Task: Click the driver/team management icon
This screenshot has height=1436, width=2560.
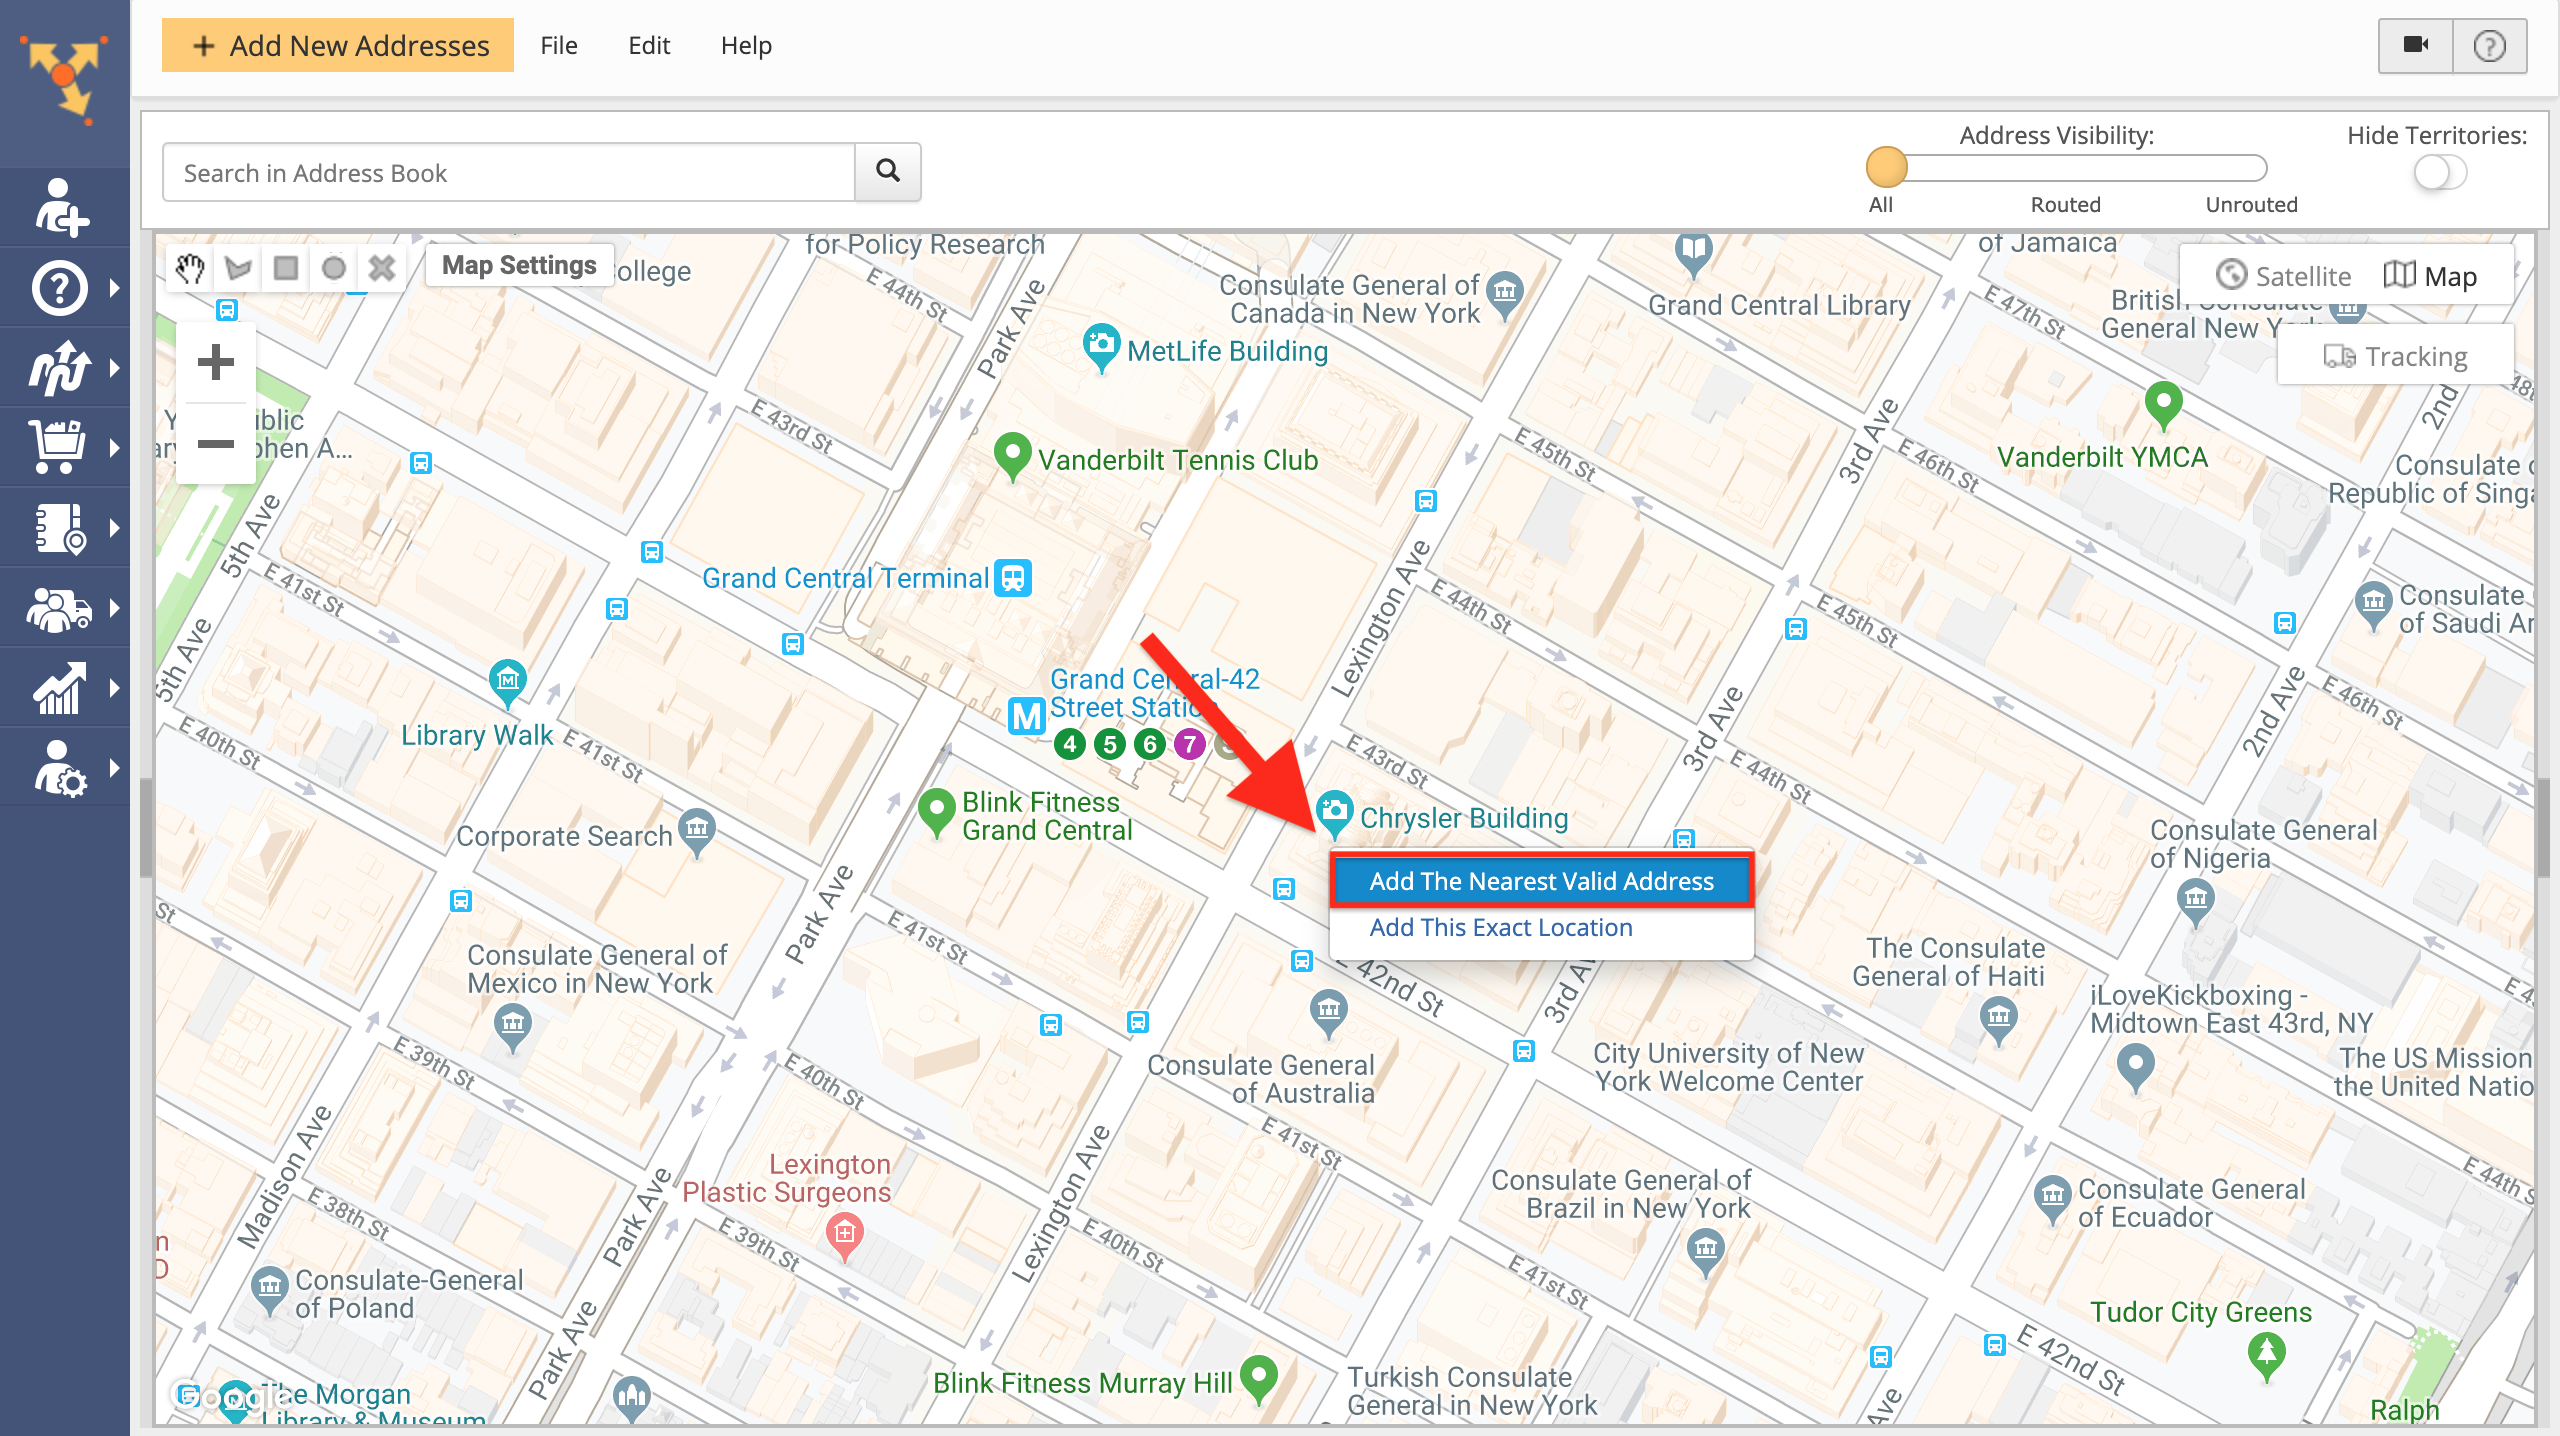Action: (x=62, y=610)
